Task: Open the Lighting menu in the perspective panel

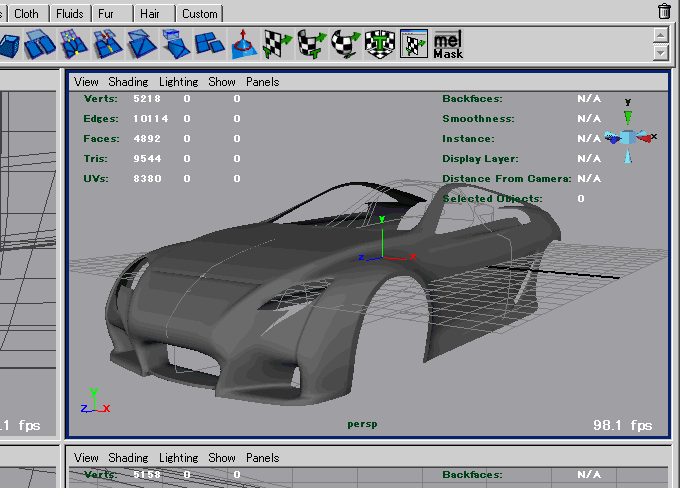Action: (178, 82)
